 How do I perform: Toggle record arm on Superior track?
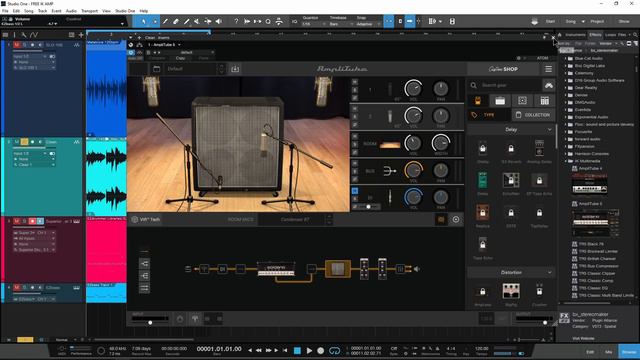[32, 221]
